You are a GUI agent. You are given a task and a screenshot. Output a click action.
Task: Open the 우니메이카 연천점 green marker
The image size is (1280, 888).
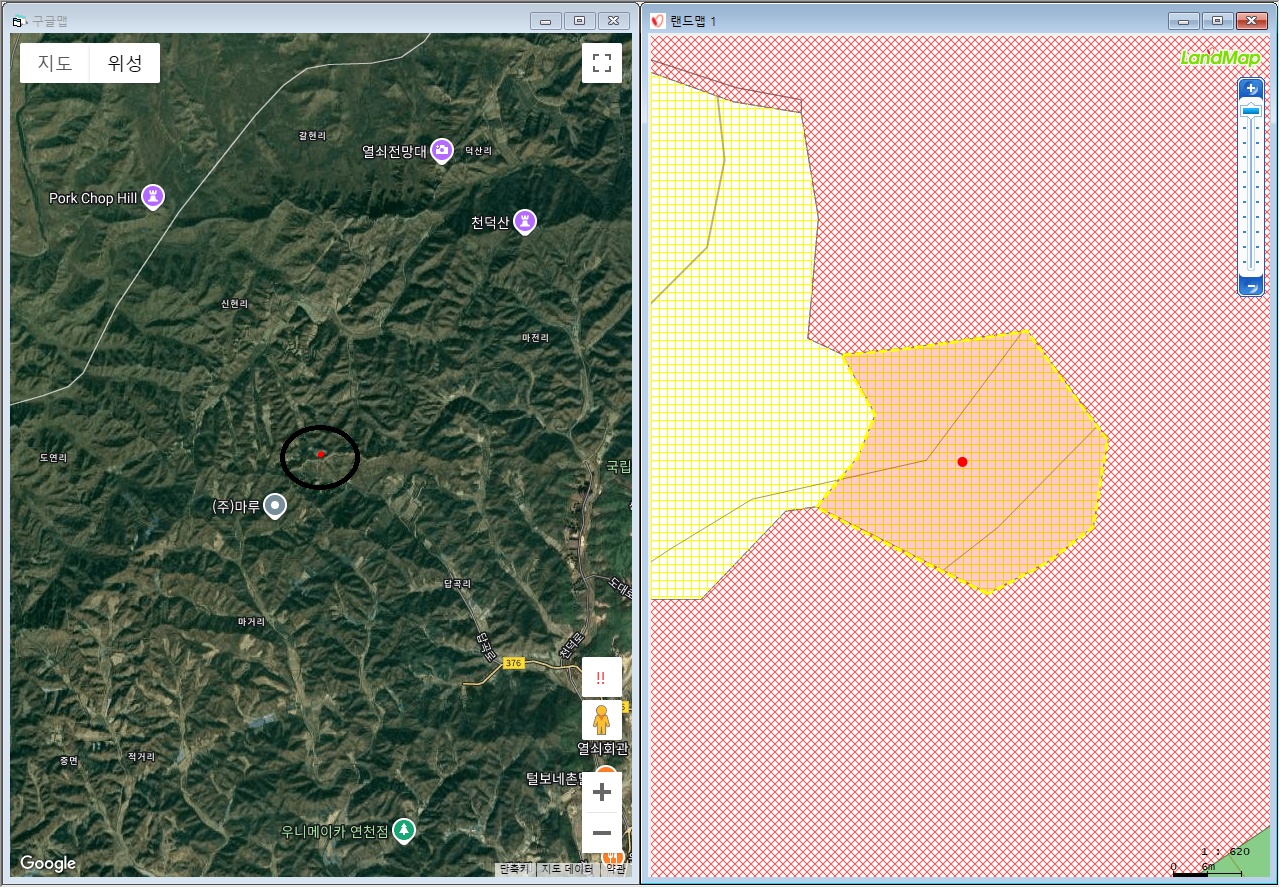(404, 830)
